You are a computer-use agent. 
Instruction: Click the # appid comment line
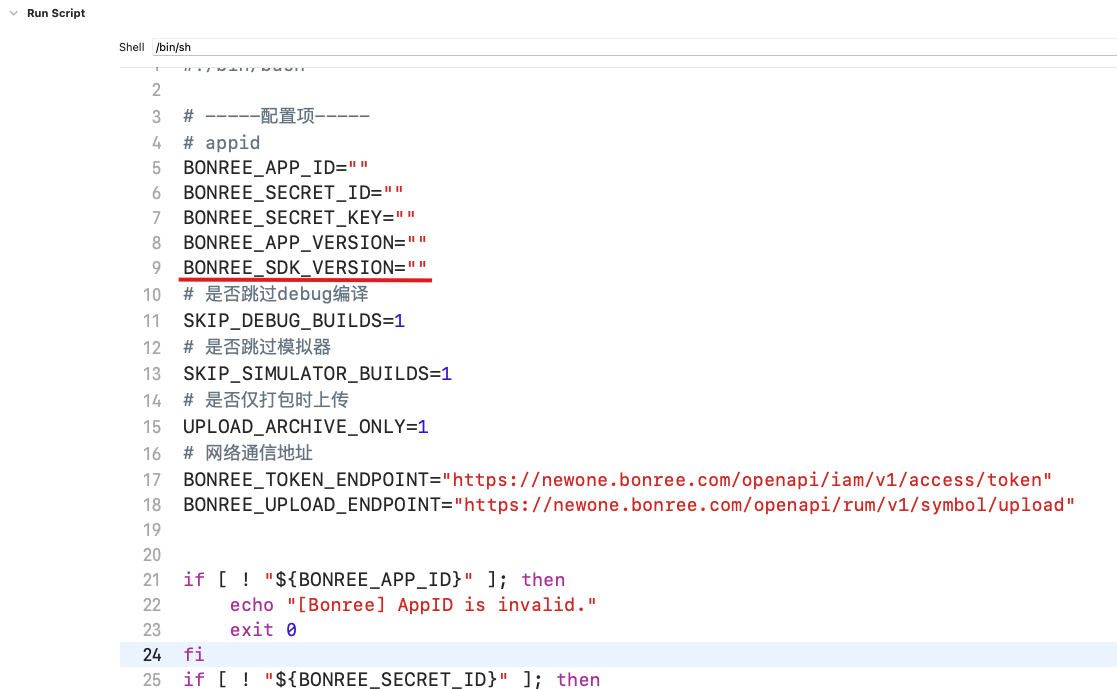click(222, 143)
